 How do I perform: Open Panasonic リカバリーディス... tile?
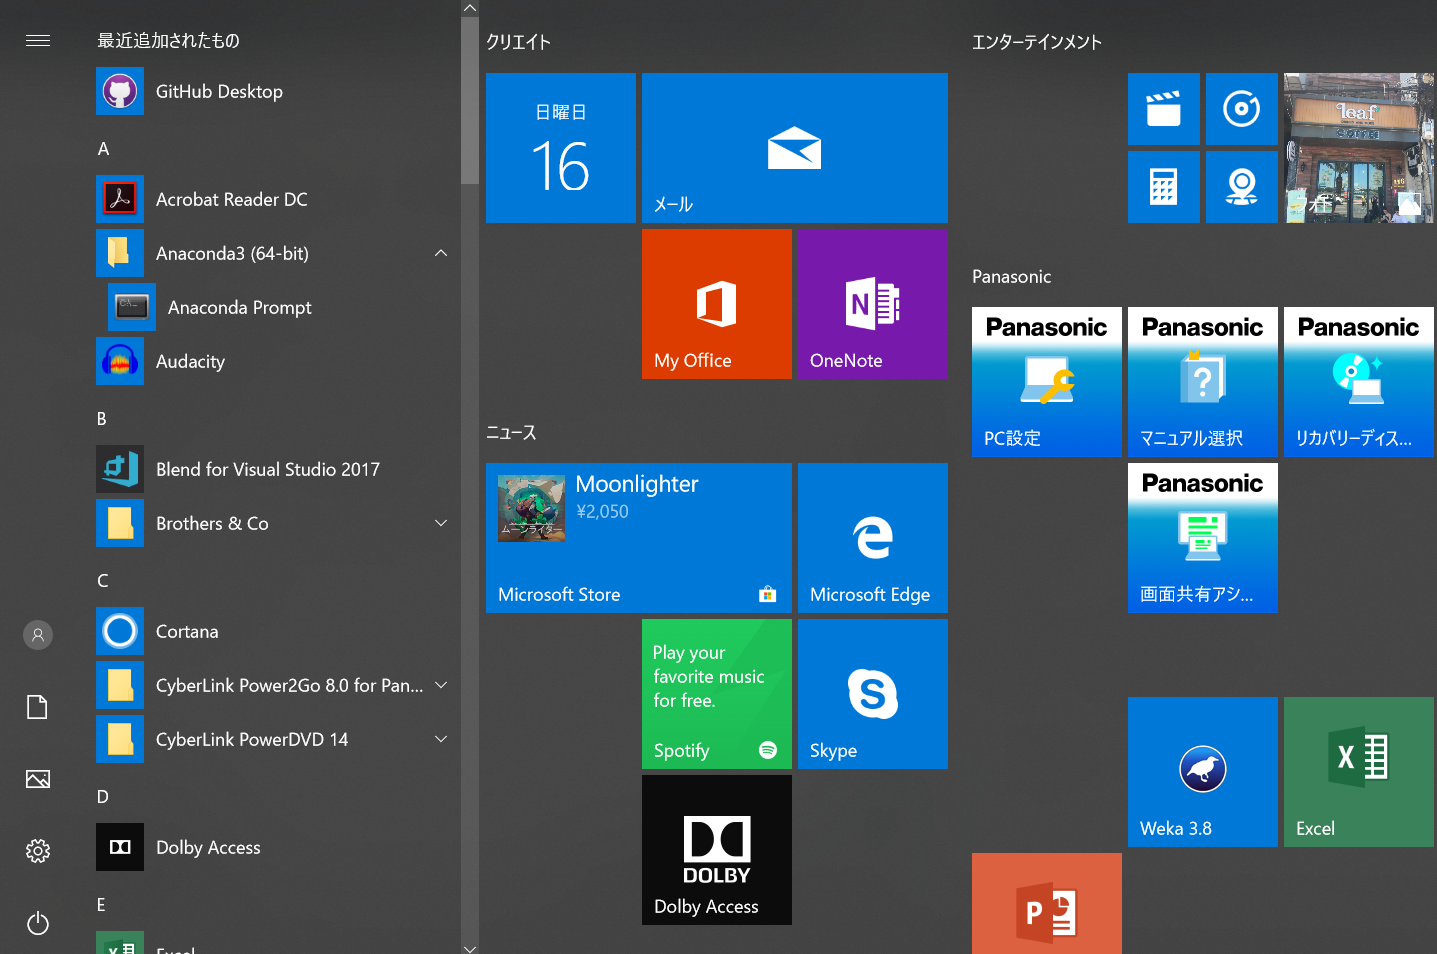click(1359, 382)
